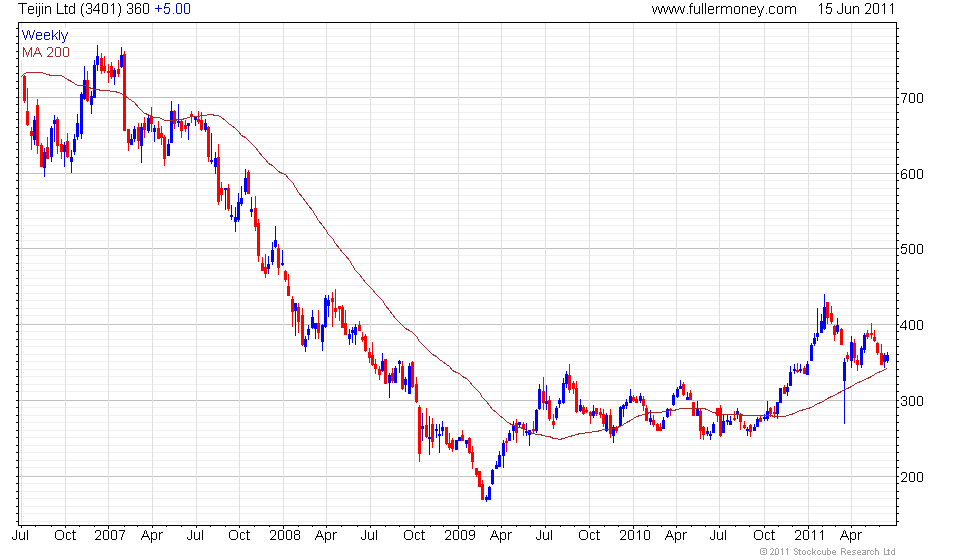The width and height of the screenshot is (980, 560).
Task: Click the '2010' time axis label
Action: tap(634, 536)
